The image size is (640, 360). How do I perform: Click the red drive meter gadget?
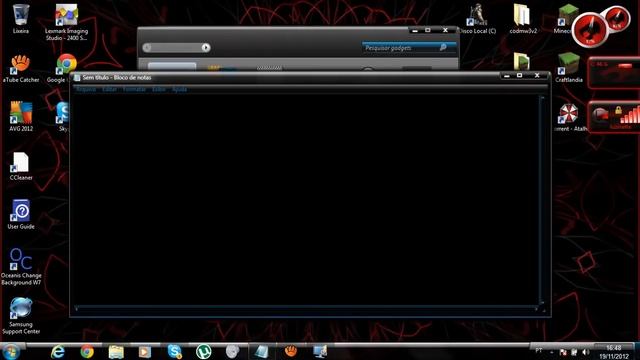pyautogui.click(x=613, y=72)
